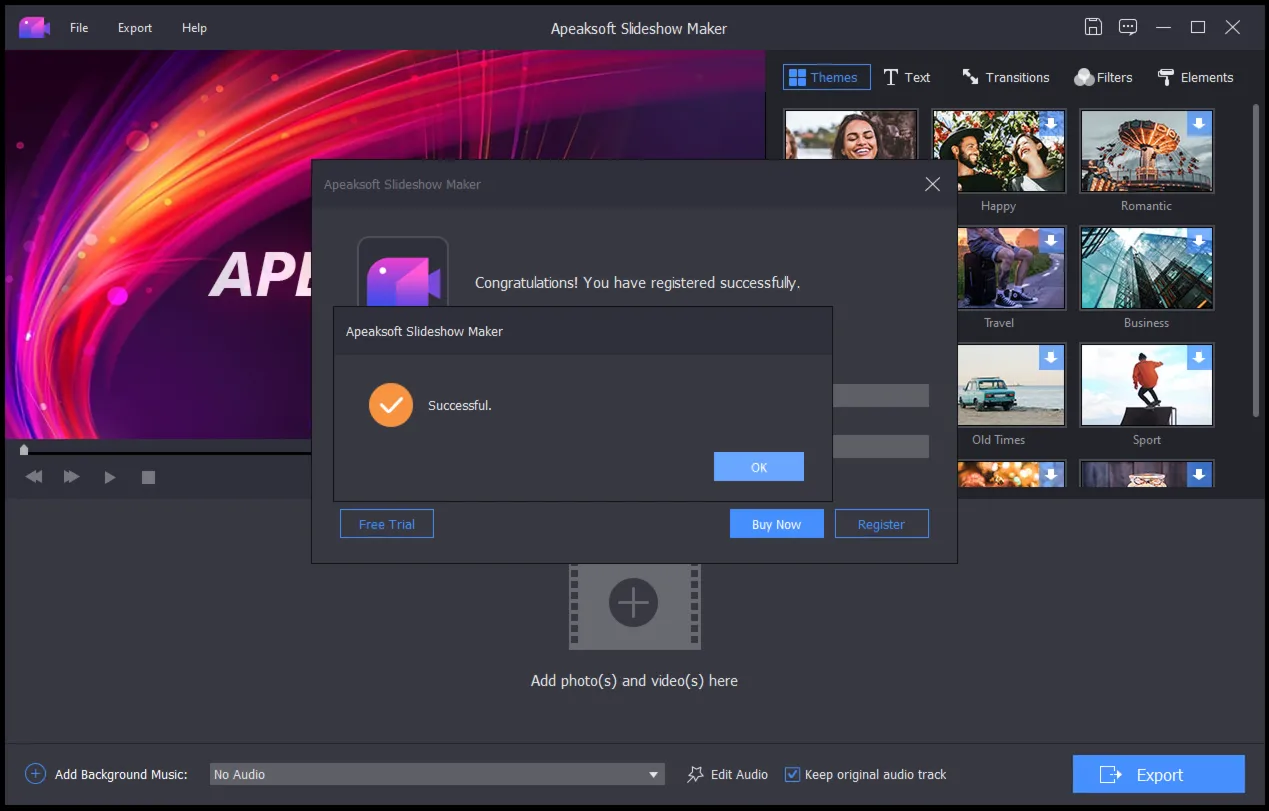Open the File menu
The image size is (1269, 811).
(x=79, y=28)
